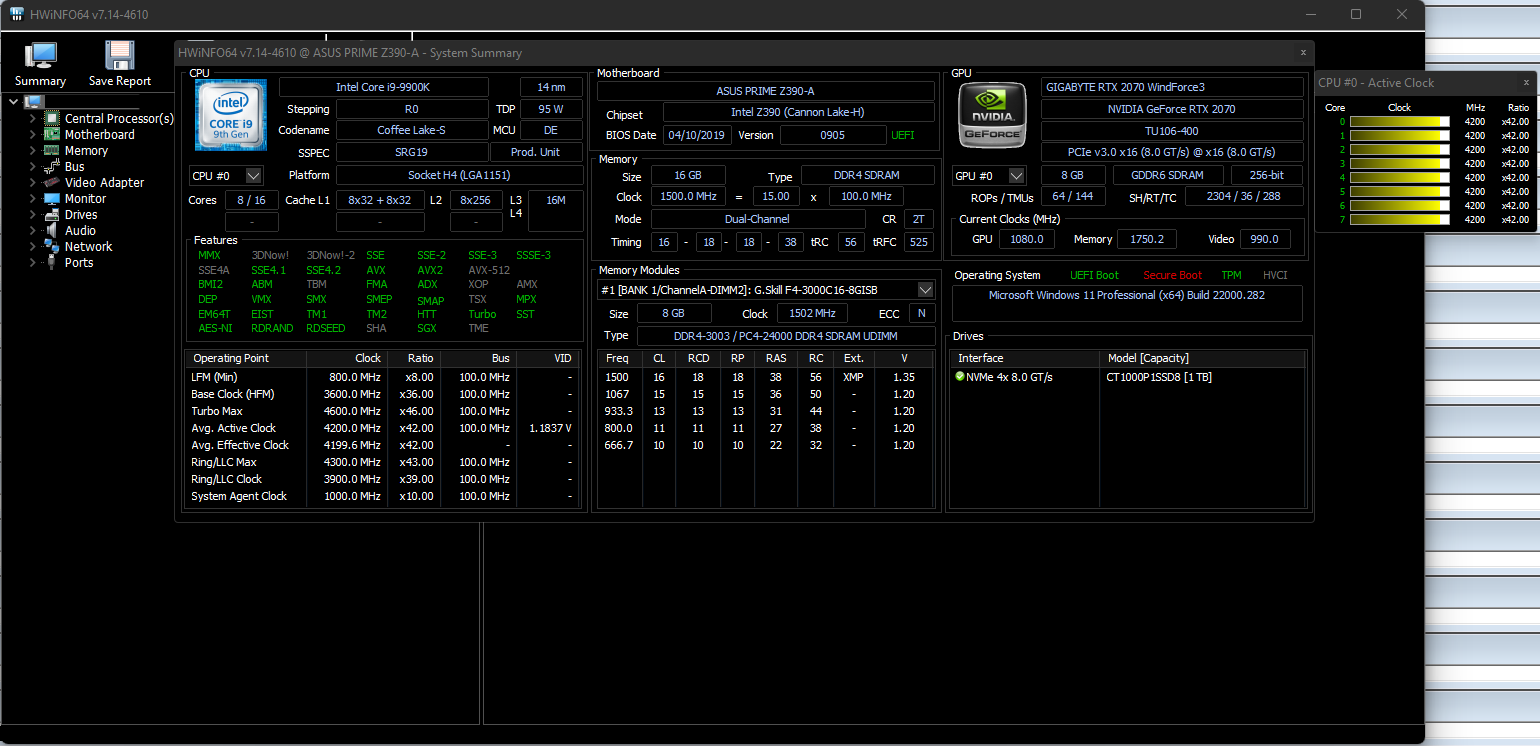Select the Bus tree icon
Viewport: 1540px width, 746px height.
pos(51,166)
